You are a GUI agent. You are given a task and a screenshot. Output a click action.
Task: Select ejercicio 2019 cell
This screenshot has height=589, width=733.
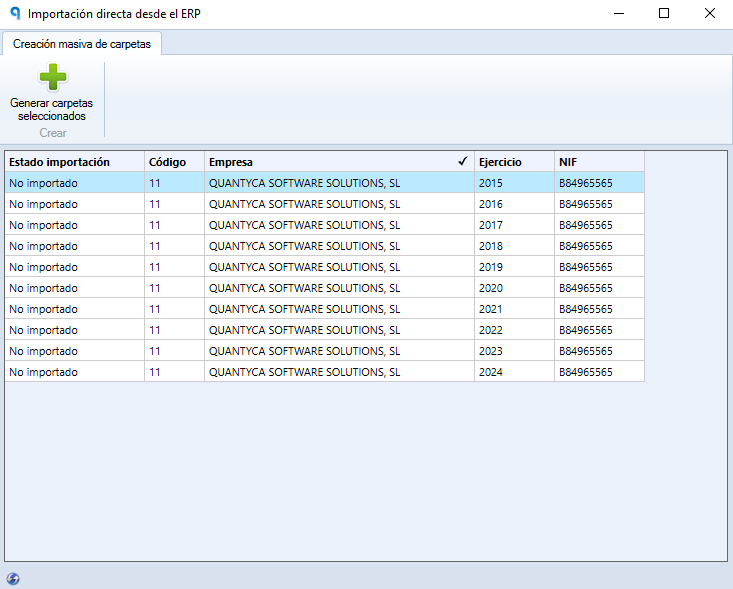tap(514, 267)
